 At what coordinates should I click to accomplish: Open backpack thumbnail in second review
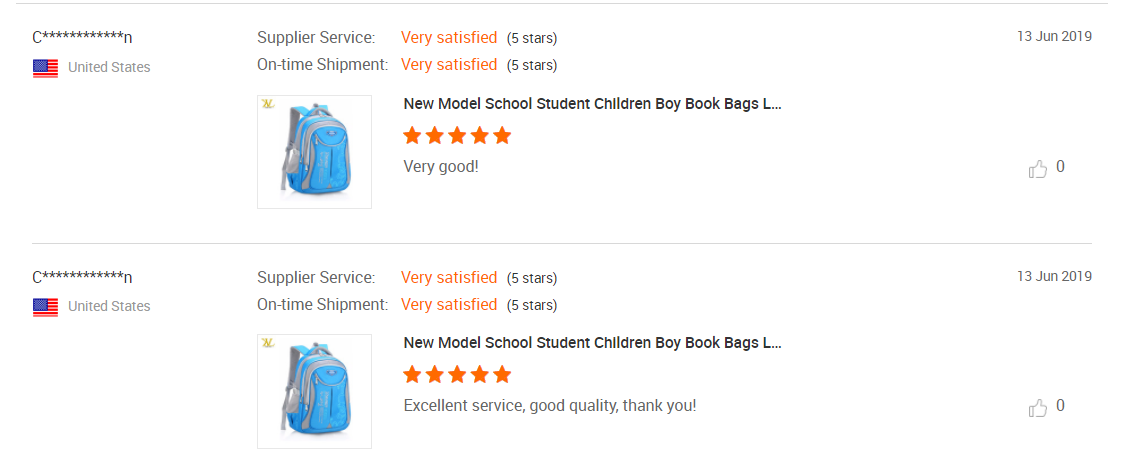coord(314,391)
